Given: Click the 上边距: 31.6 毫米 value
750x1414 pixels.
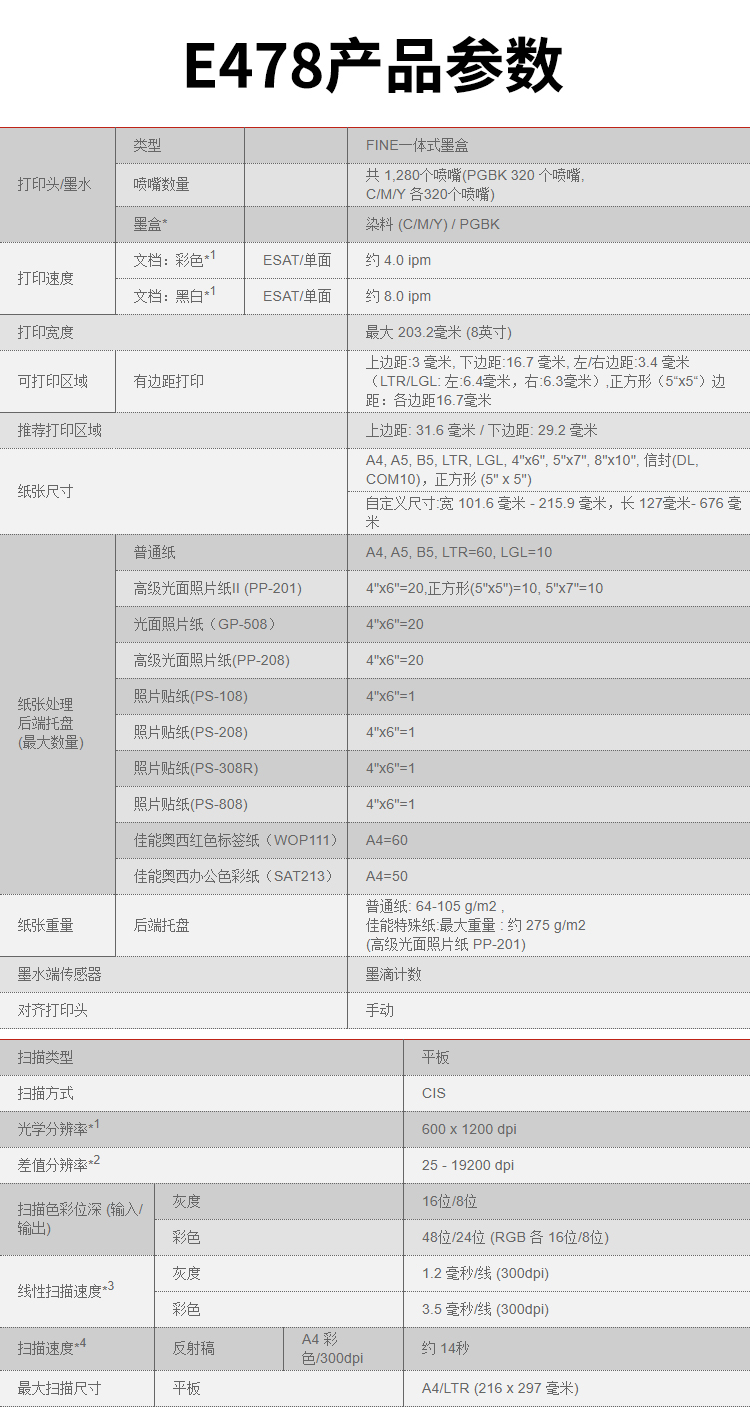Looking at the screenshot, I should pyautogui.click(x=481, y=430).
